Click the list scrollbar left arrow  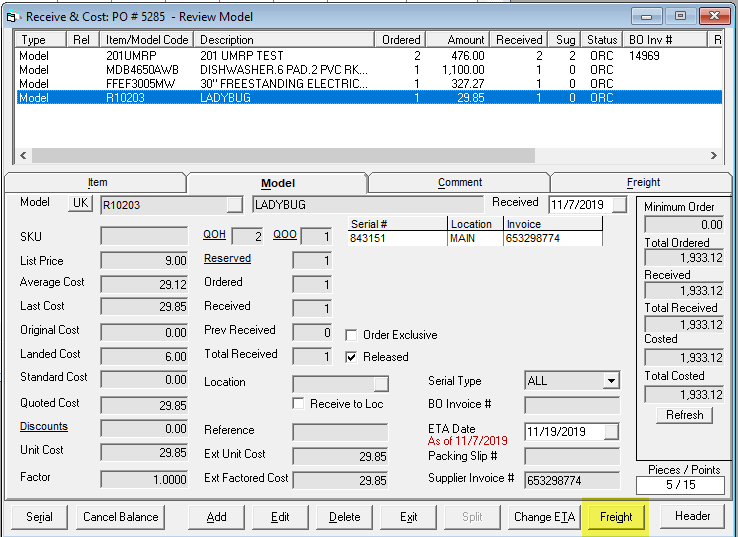pos(24,155)
